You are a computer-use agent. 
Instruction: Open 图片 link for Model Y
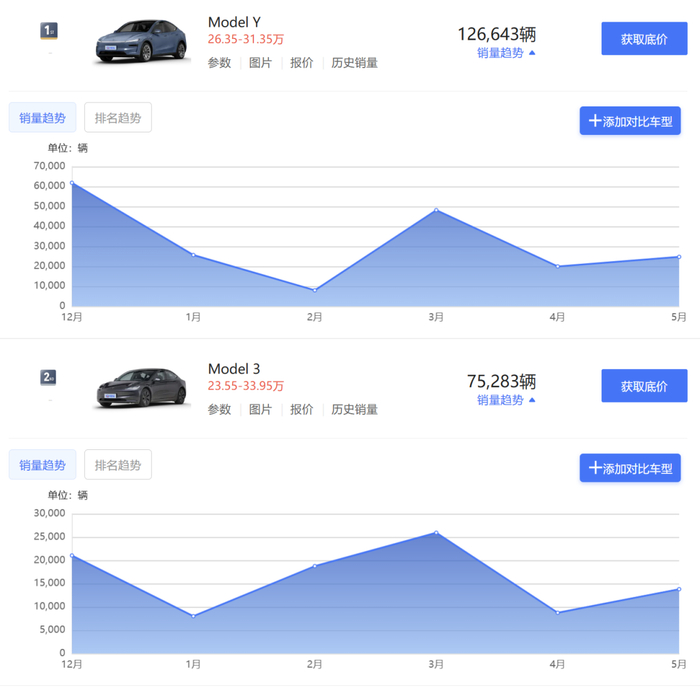click(260, 63)
